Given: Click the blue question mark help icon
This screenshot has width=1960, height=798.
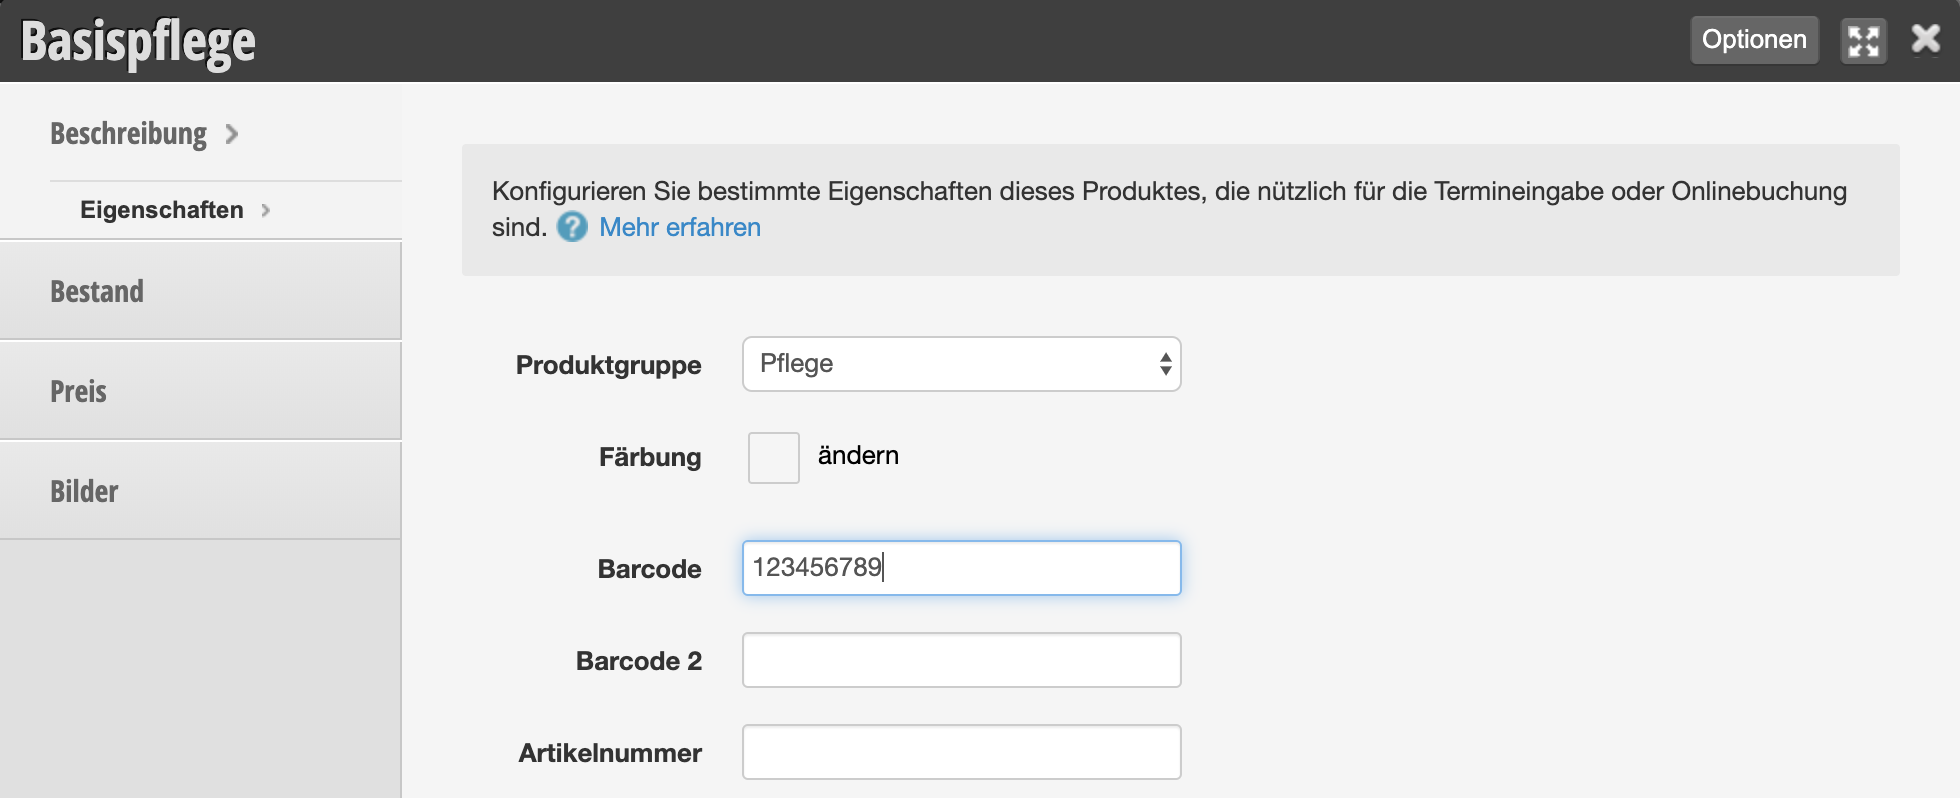Looking at the screenshot, I should click(572, 227).
